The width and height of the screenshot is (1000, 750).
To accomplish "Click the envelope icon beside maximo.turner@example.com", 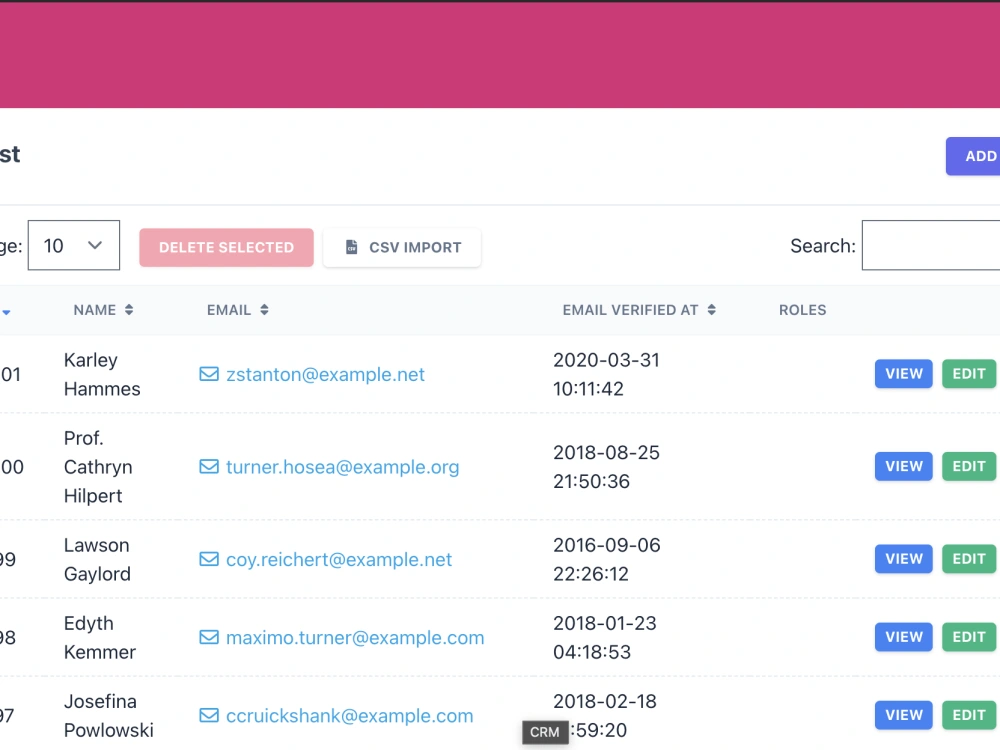I will 208,637.
